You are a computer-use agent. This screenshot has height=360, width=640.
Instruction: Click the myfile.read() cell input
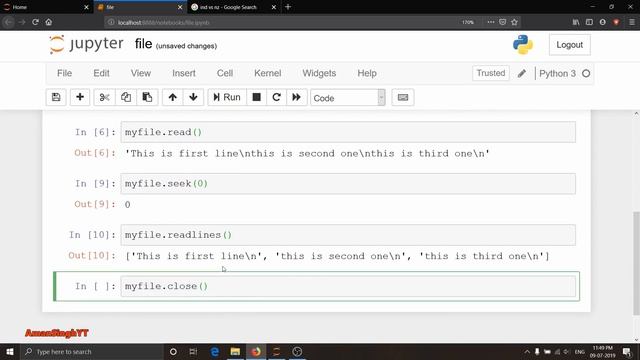click(x=348, y=132)
